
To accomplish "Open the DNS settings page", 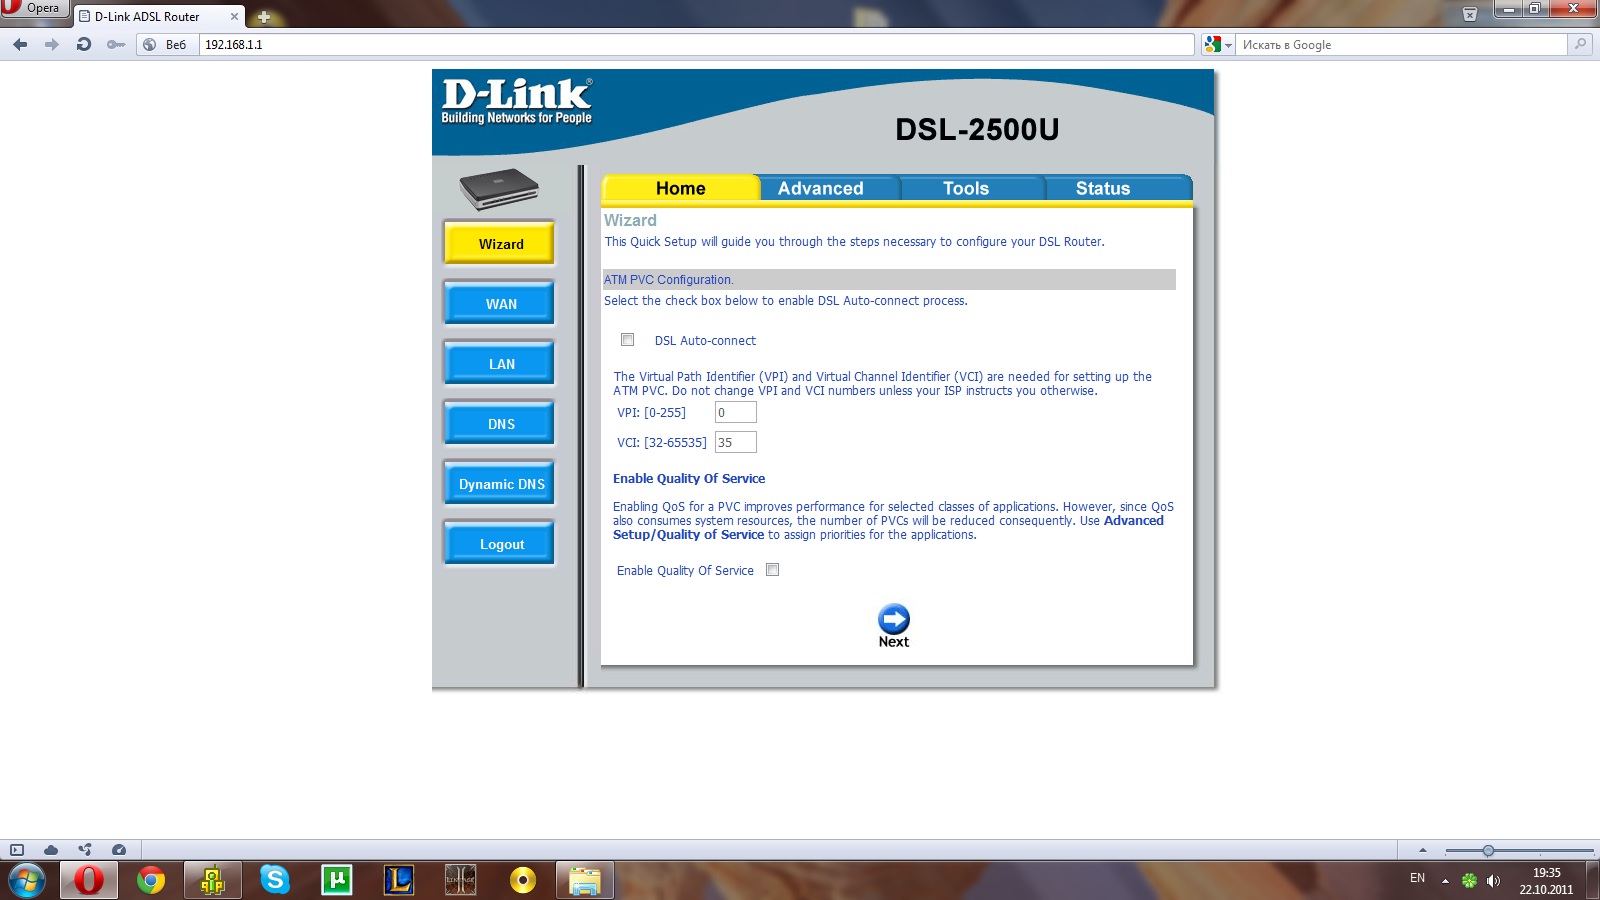I will pyautogui.click(x=500, y=423).
